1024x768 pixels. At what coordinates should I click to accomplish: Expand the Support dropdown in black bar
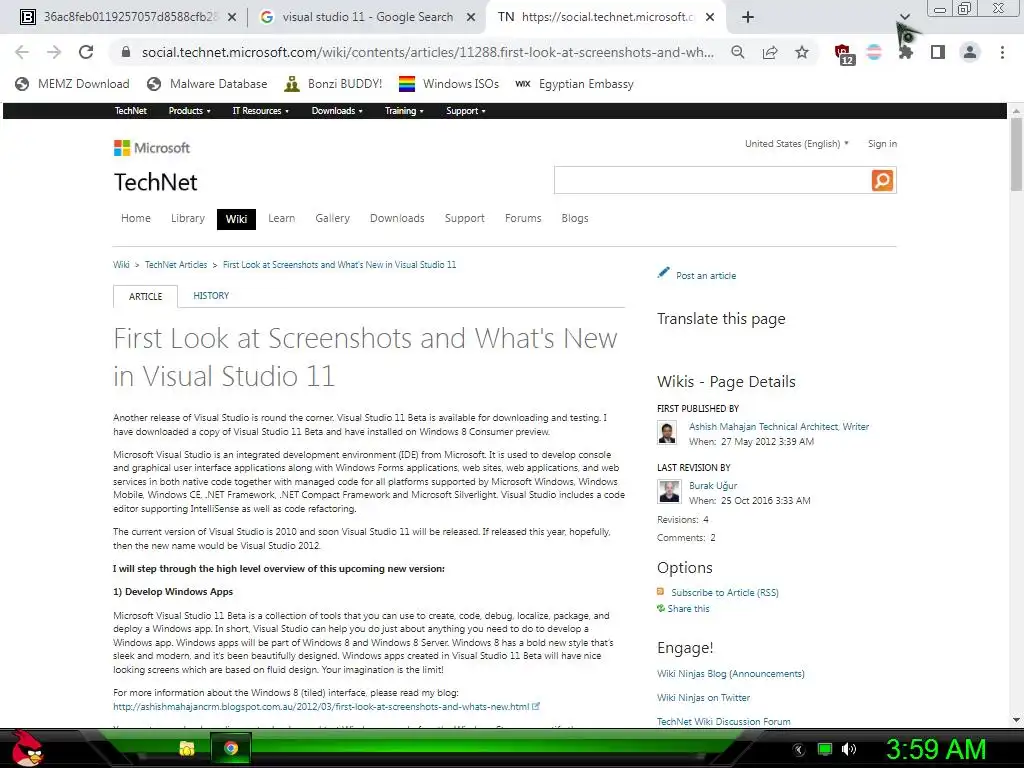[466, 111]
